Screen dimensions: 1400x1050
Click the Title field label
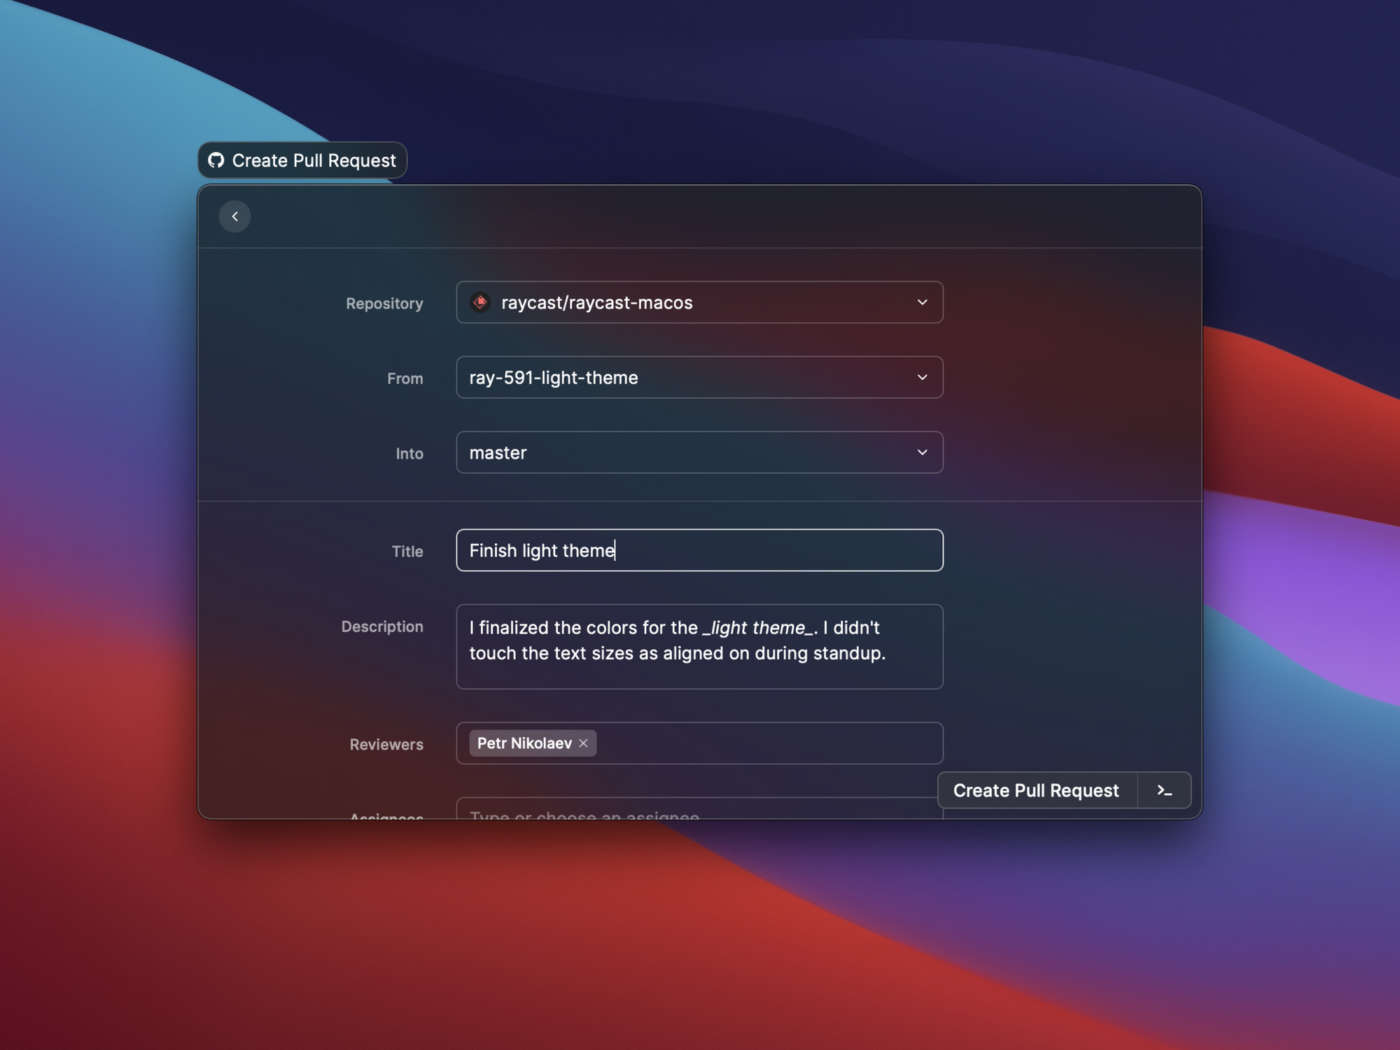click(x=407, y=551)
